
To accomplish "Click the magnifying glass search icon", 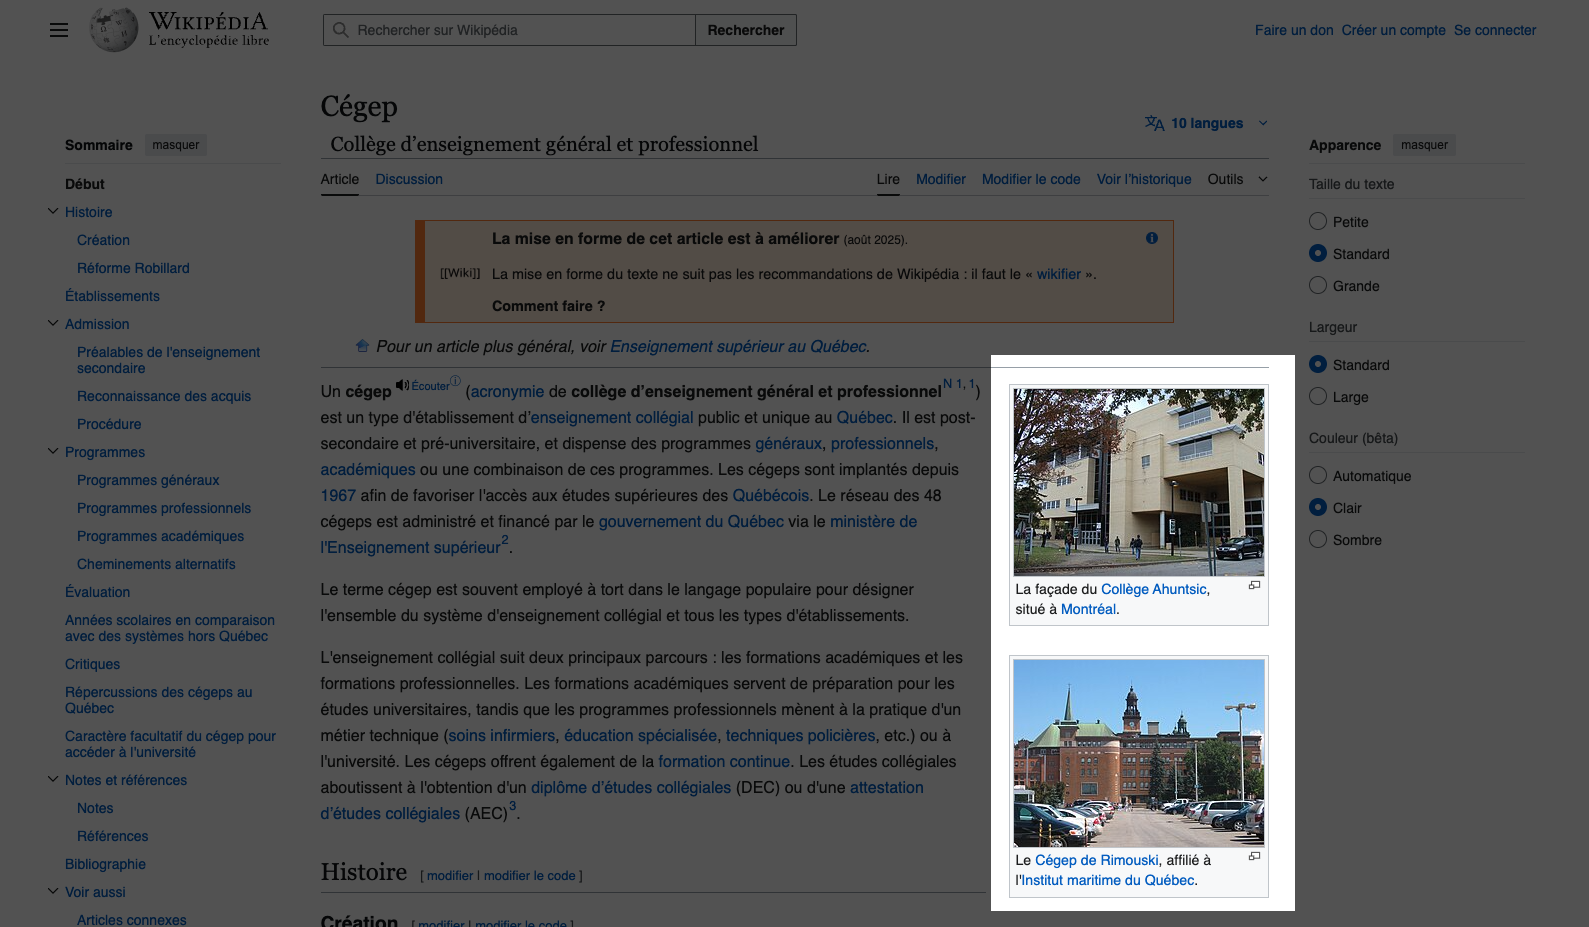I will coord(341,30).
